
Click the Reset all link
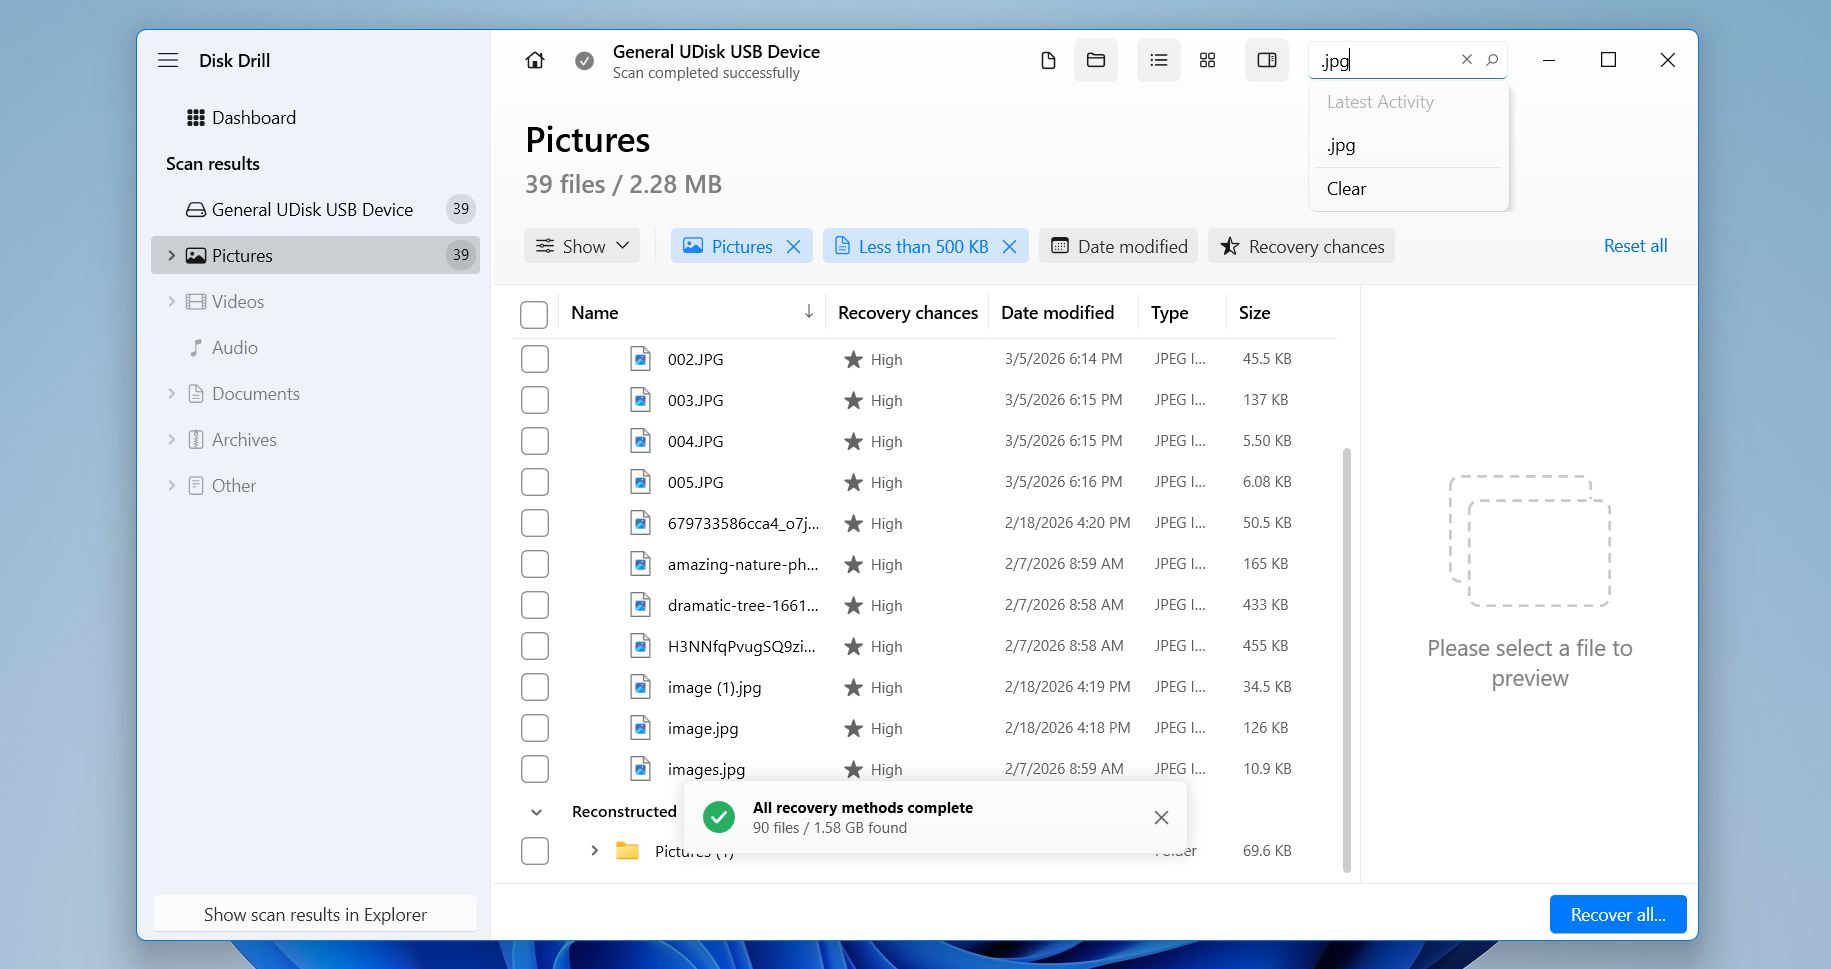[1635, 246]
